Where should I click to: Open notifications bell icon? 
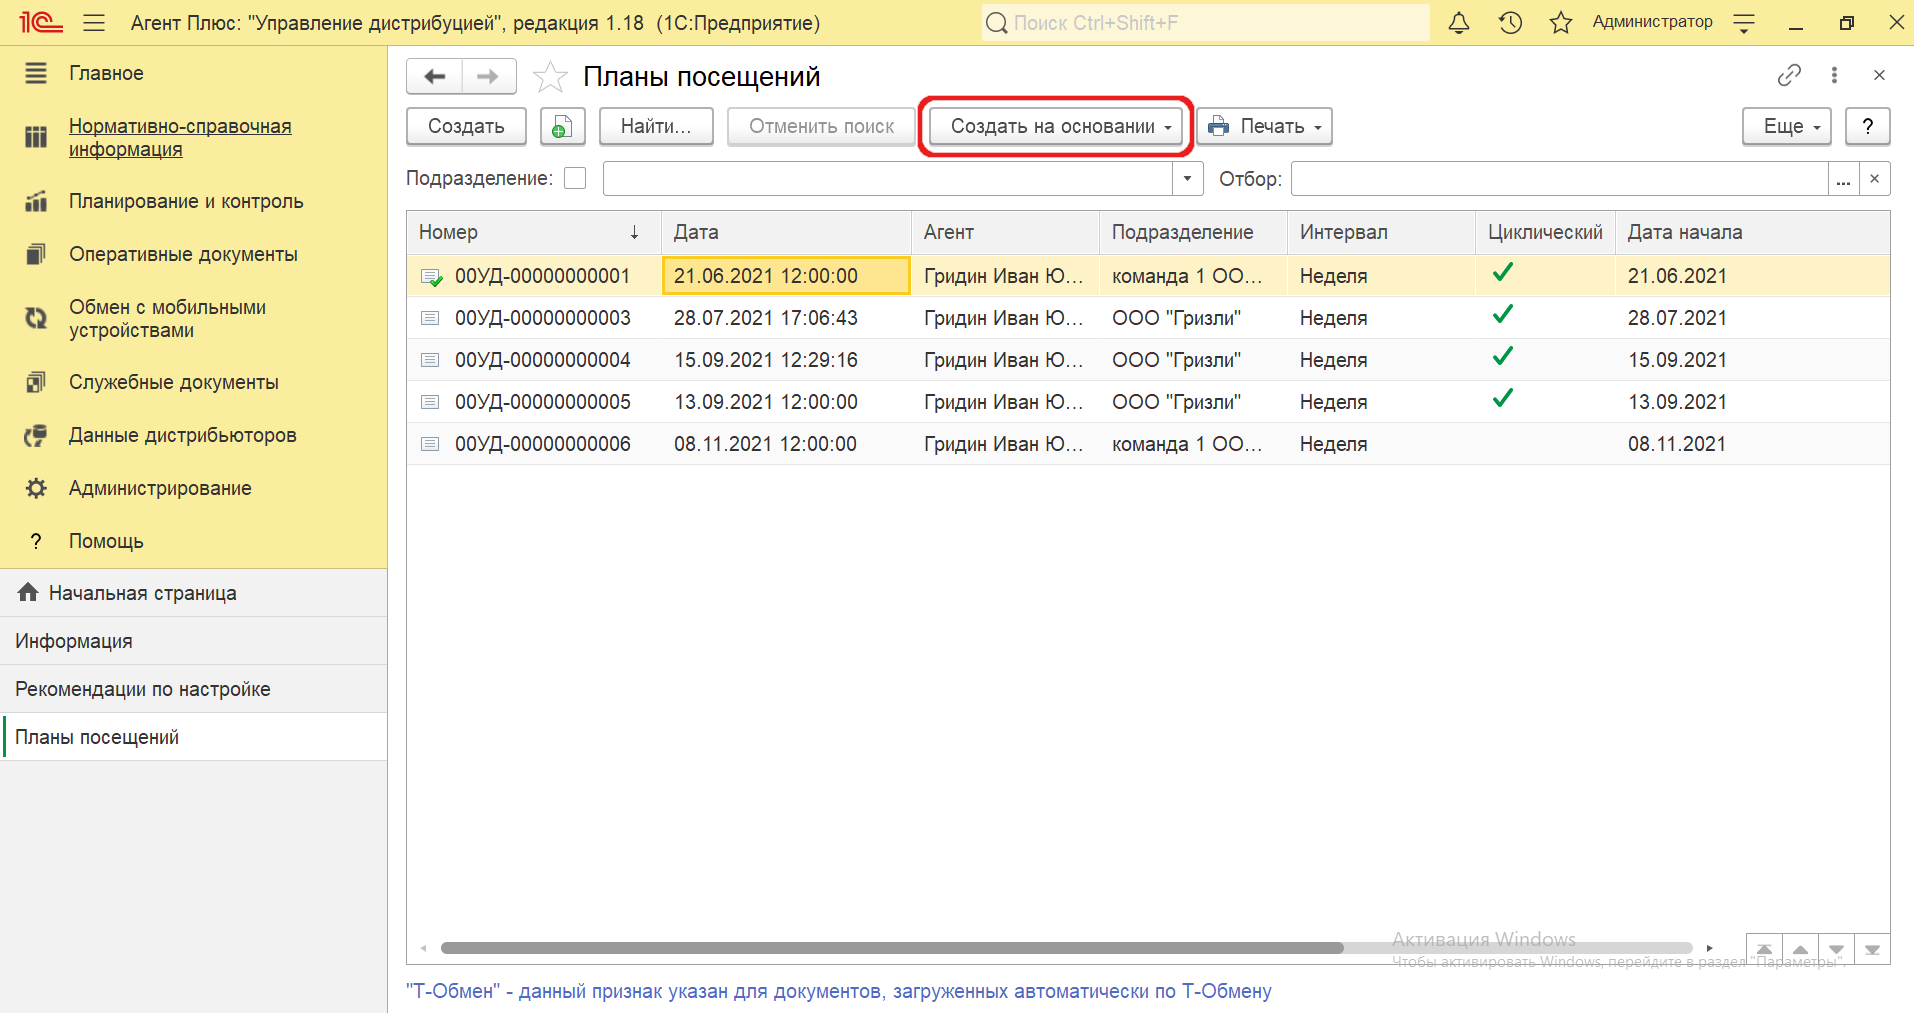1459,22
